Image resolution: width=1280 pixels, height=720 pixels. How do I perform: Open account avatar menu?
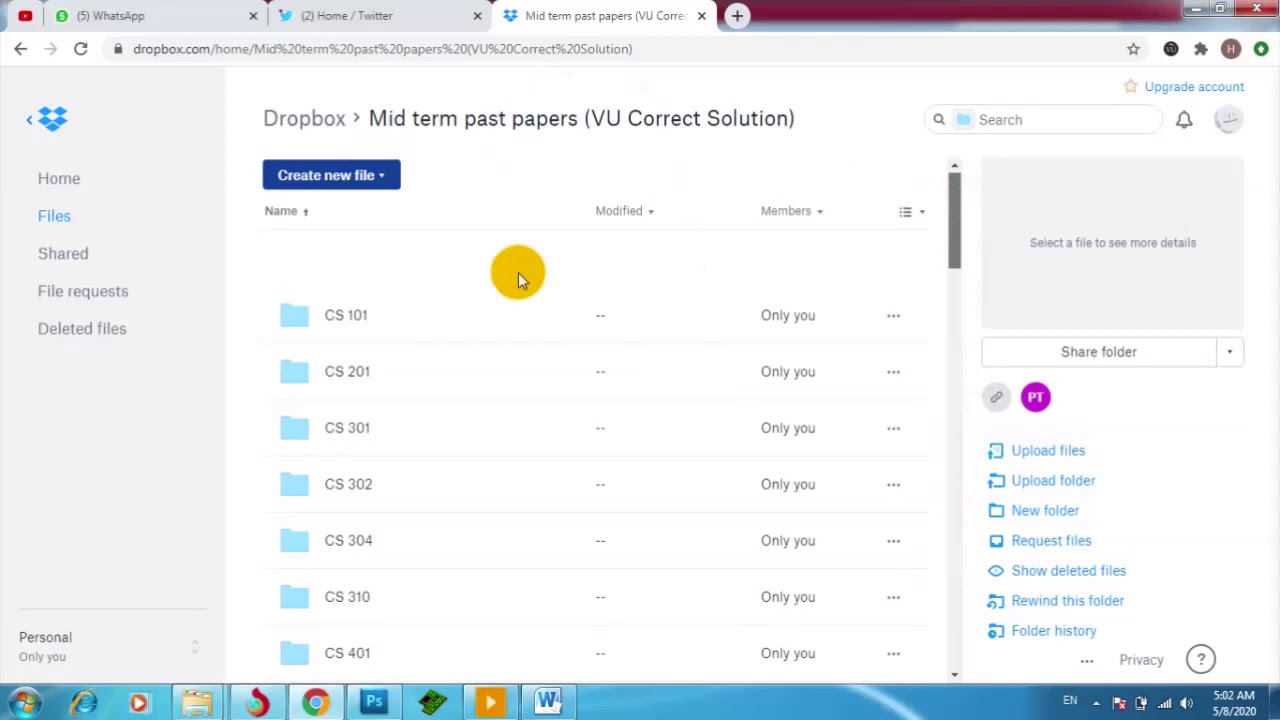point(1228,119)
